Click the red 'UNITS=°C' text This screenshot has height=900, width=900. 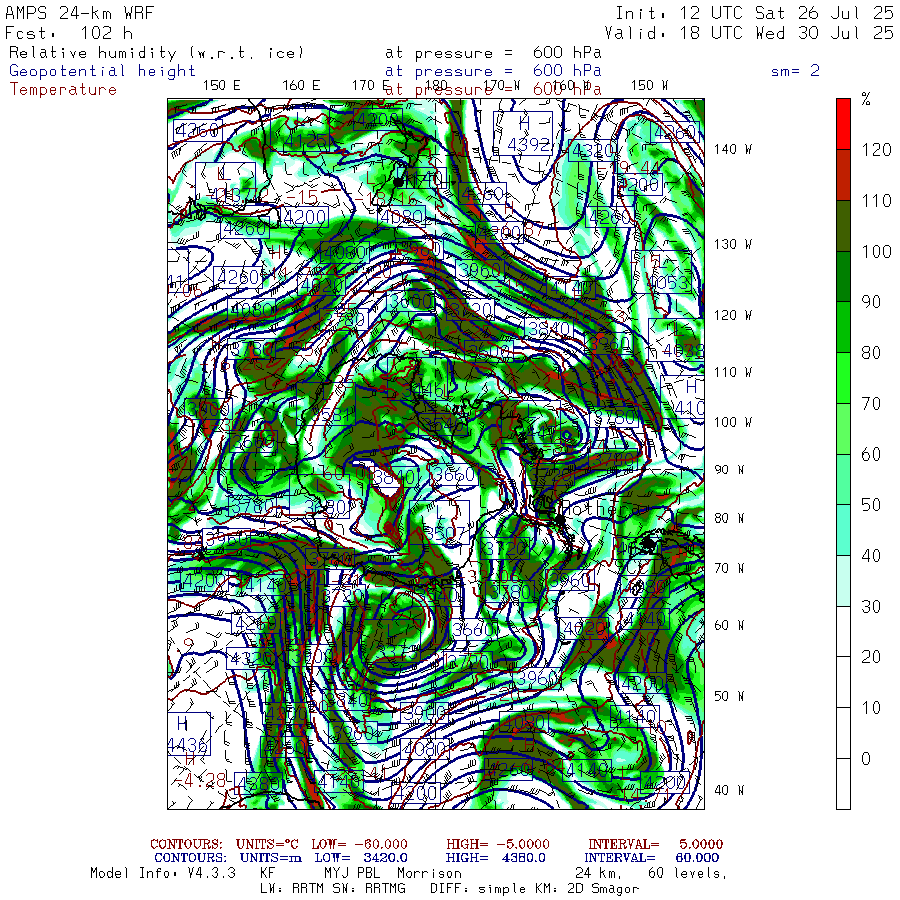click(267, 844)
